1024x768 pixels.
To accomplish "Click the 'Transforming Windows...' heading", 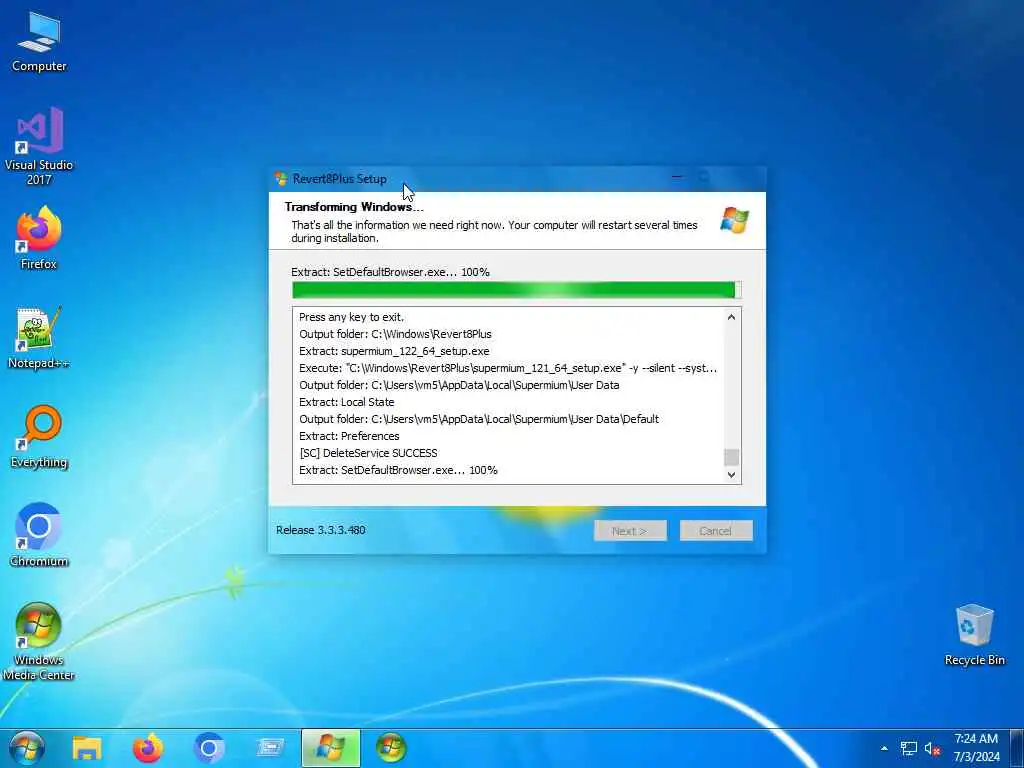I will coord(354,206).
